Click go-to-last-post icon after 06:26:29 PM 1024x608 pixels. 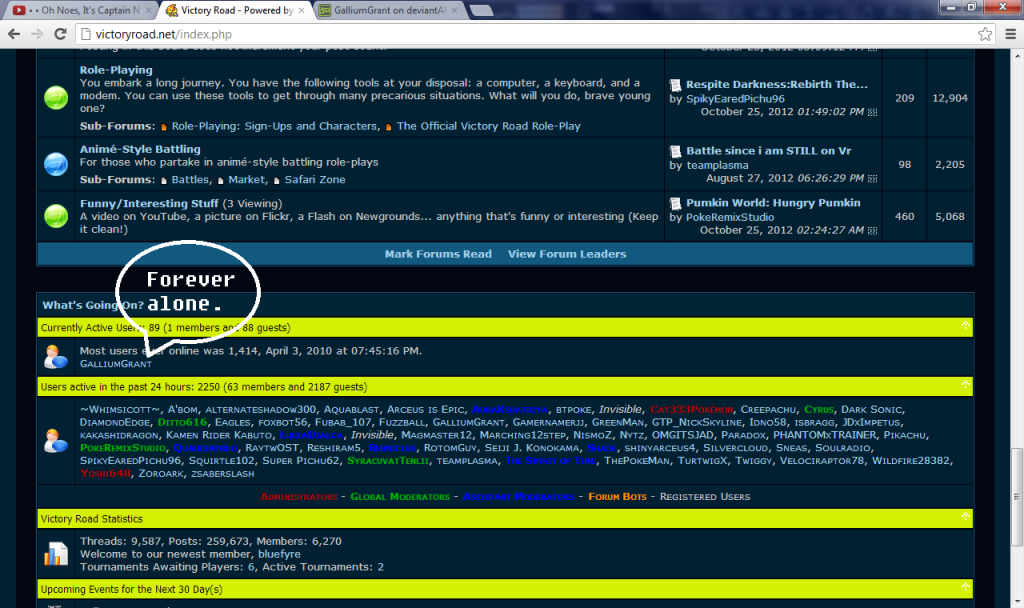(873, 178)
